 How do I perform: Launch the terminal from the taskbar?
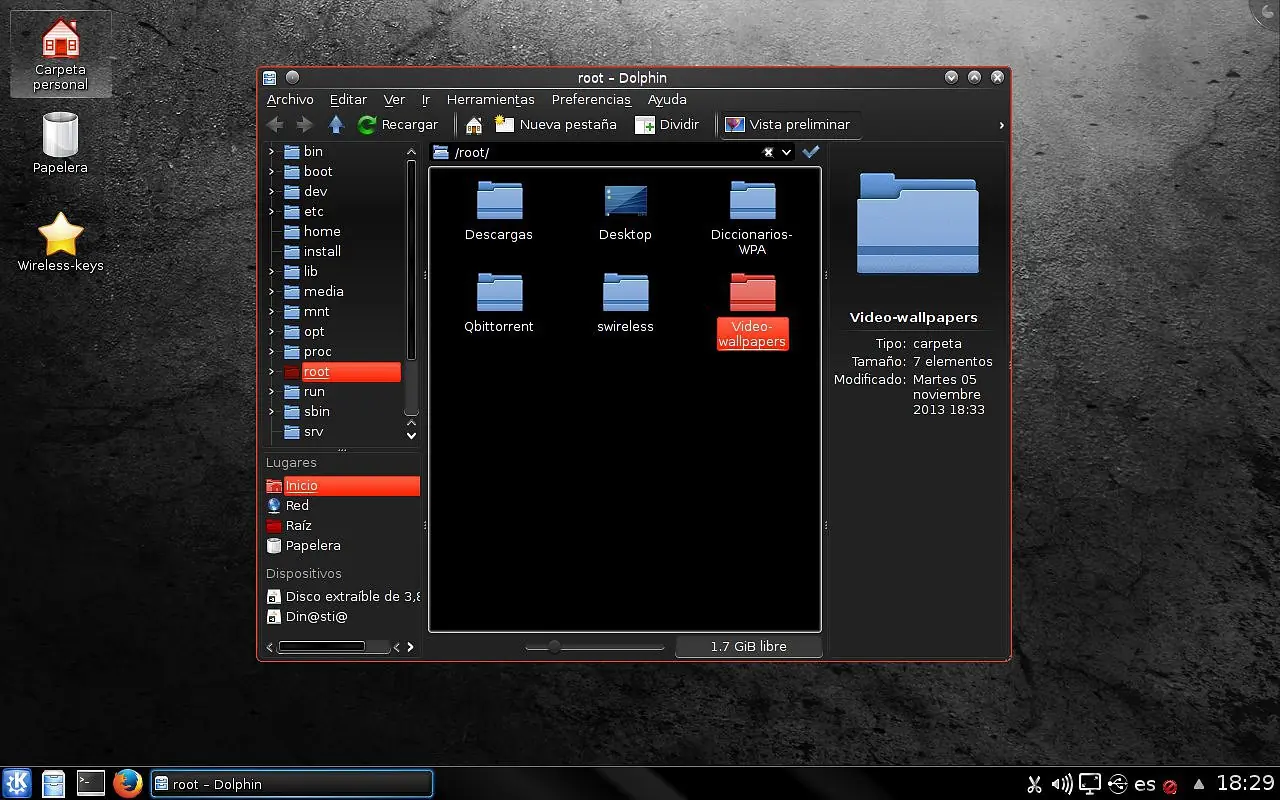91,783
